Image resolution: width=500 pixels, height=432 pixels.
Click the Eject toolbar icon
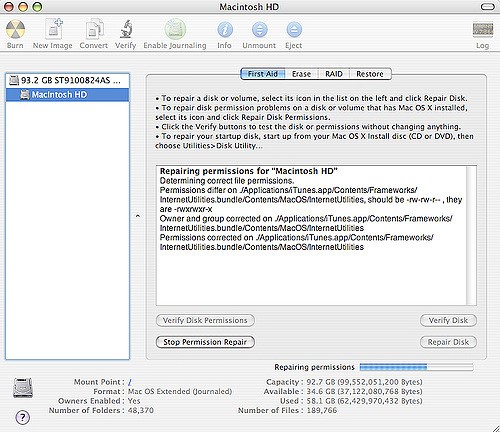pos(294,30)
